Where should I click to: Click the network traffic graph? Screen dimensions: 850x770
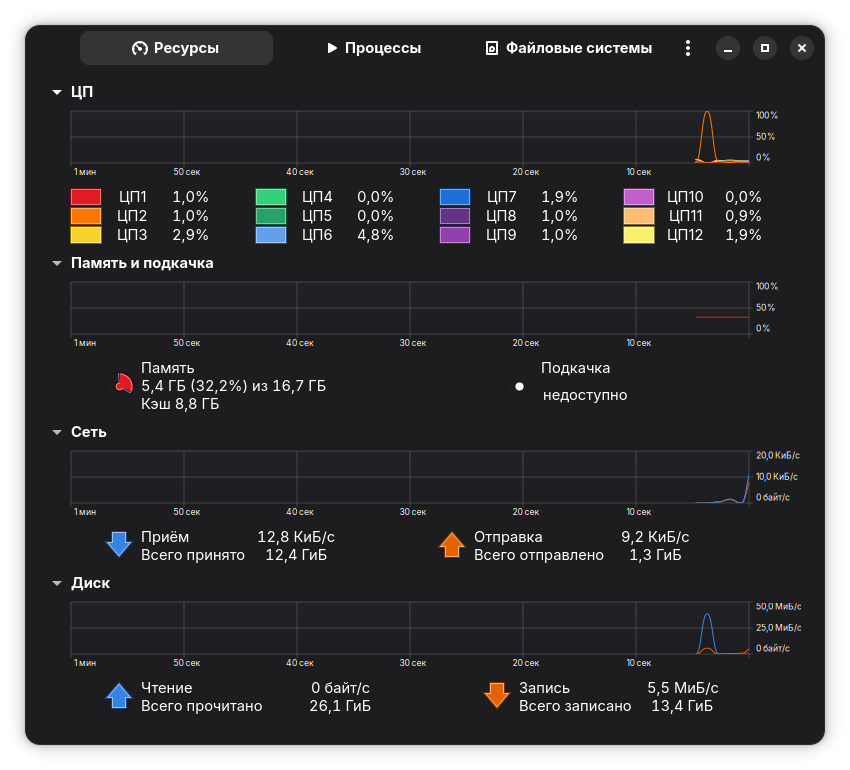[410, 477]
